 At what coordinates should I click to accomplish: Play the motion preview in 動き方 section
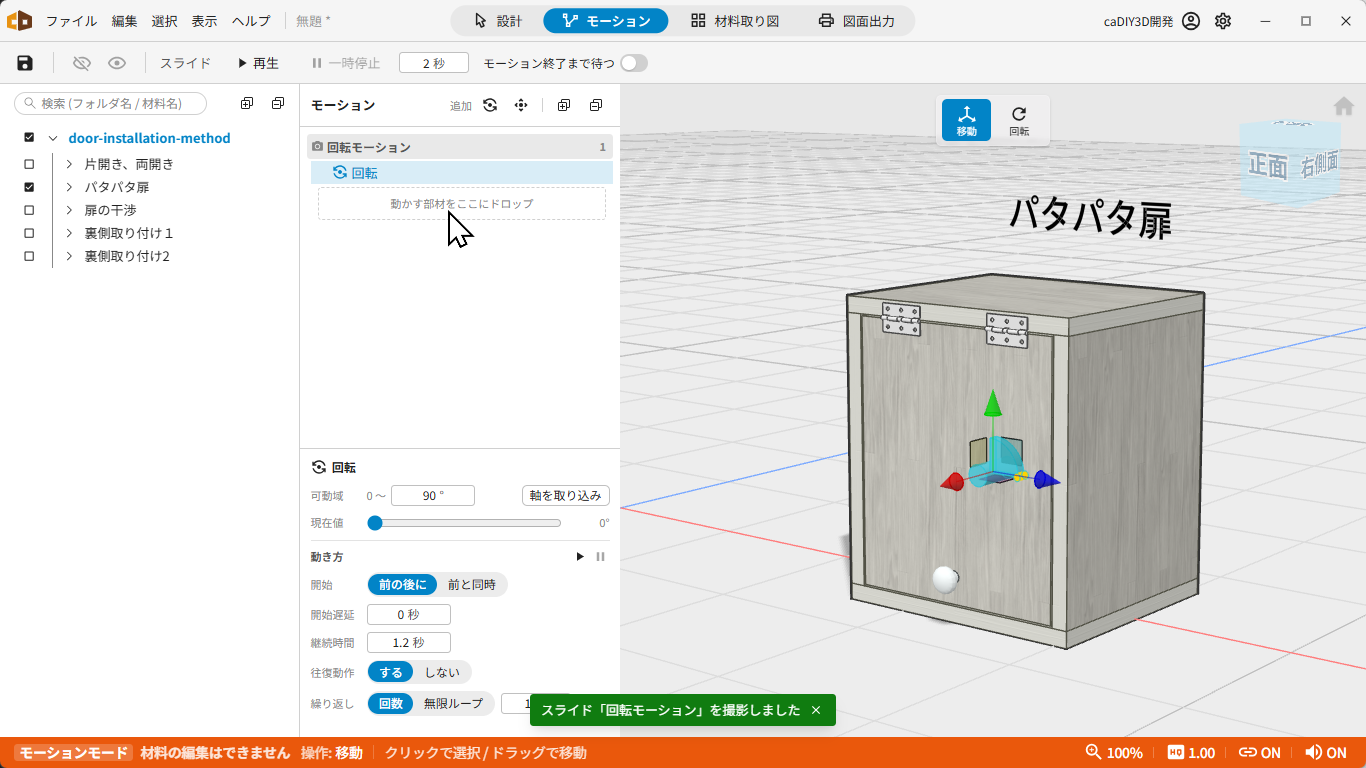coord(580,557)
